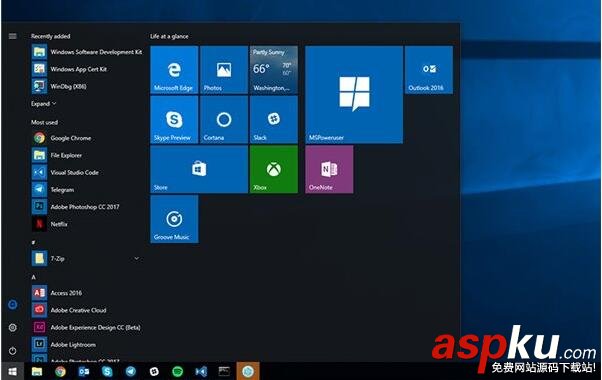Viewport: 602px width, 380px height.
Task: Click the A letter header in app list
Action: pyautogui.click(x=33, y=277)
